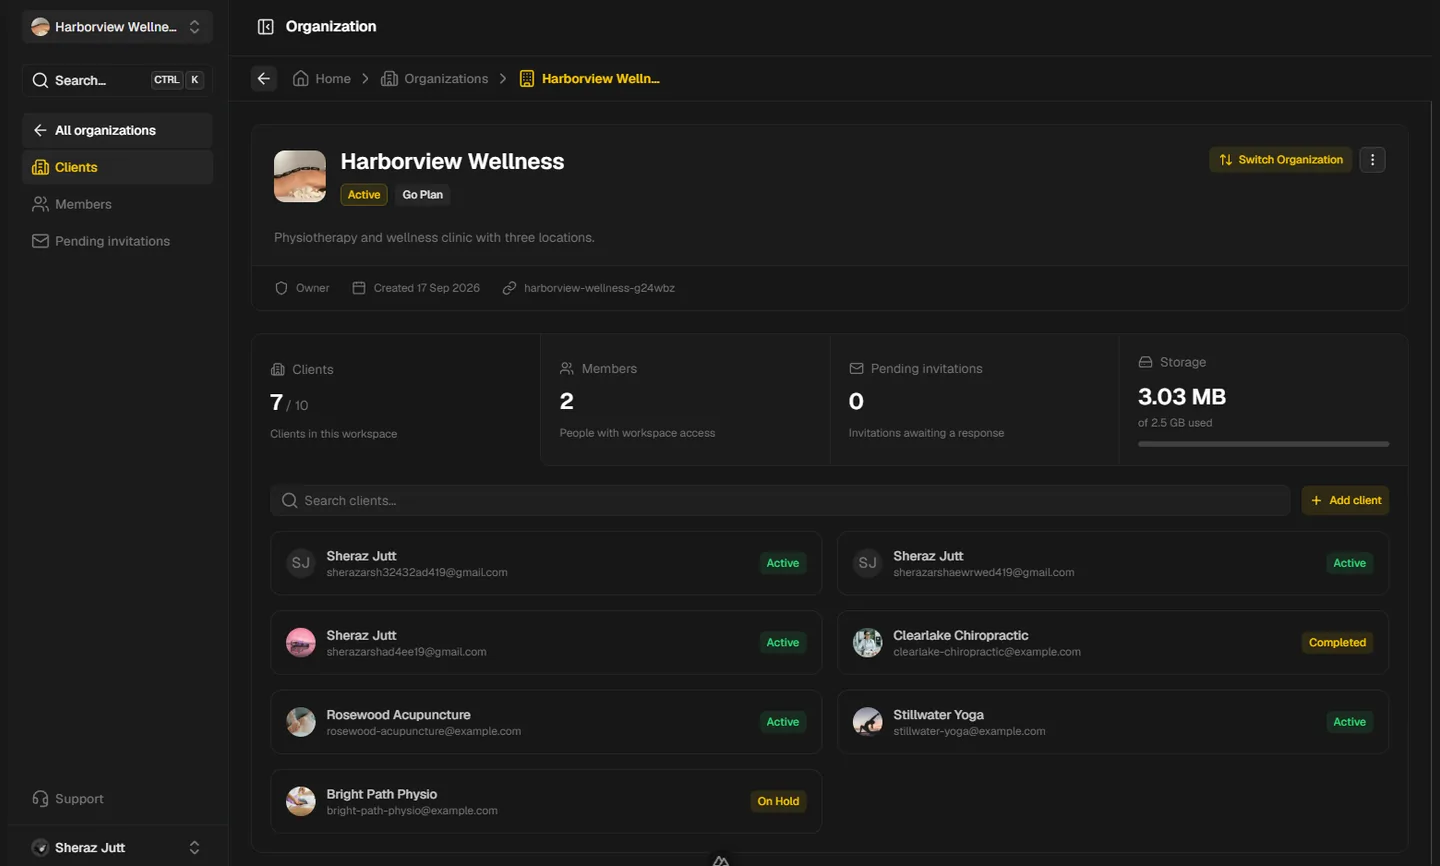Open client sherazarsh32432ad419@gmail.com card
Viewport: 1440px width, 866px height.
click(546, 563)
